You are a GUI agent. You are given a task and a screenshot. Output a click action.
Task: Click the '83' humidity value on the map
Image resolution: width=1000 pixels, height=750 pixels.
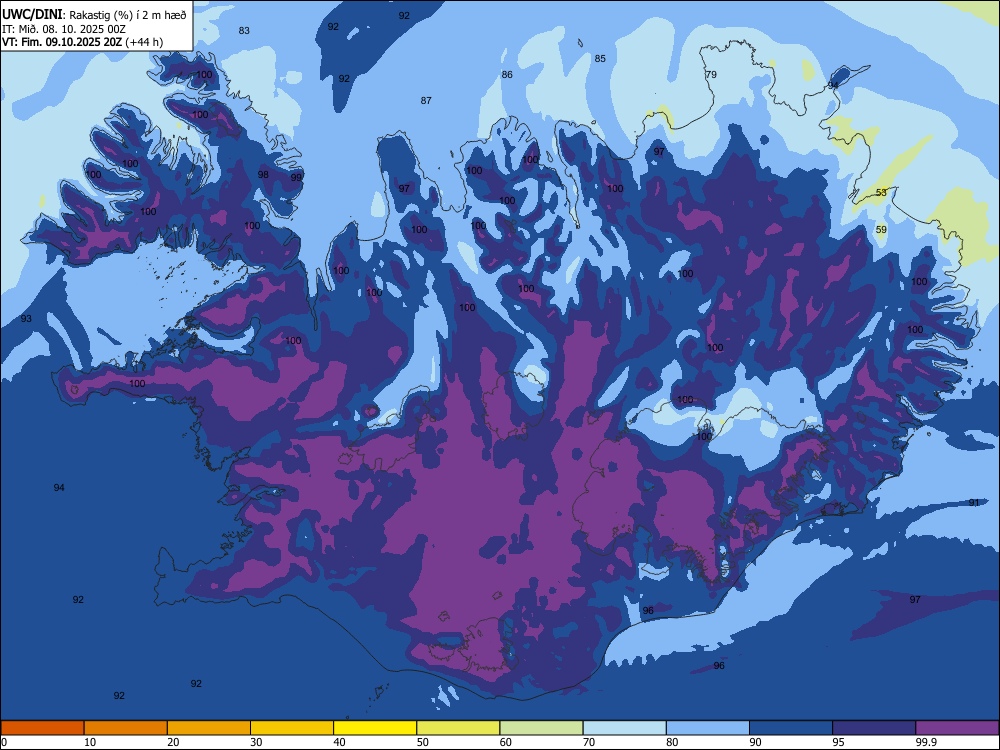[x=244, y=31]
